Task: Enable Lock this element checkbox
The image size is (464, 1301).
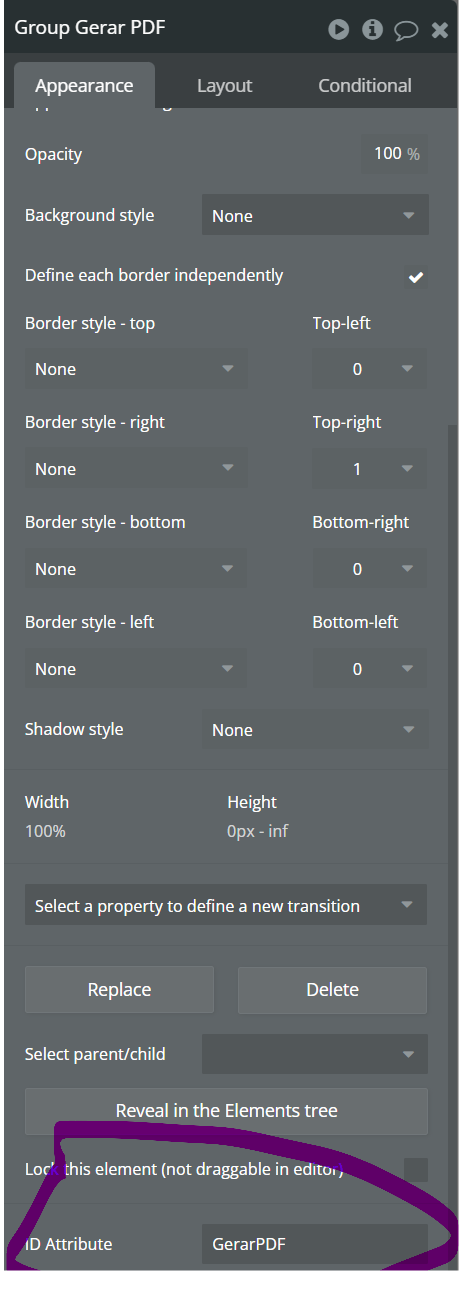Action: (416, 1169)
